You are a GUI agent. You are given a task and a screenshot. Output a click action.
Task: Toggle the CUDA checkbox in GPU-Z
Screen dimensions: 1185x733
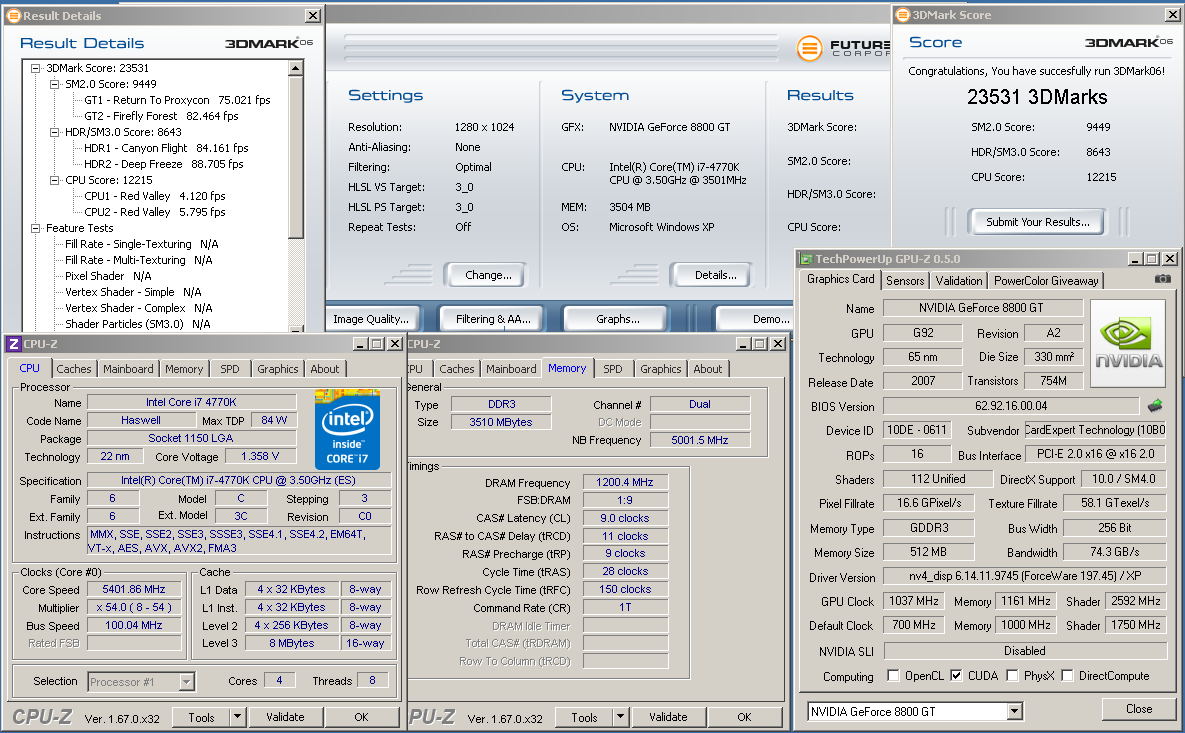[956, 675]
